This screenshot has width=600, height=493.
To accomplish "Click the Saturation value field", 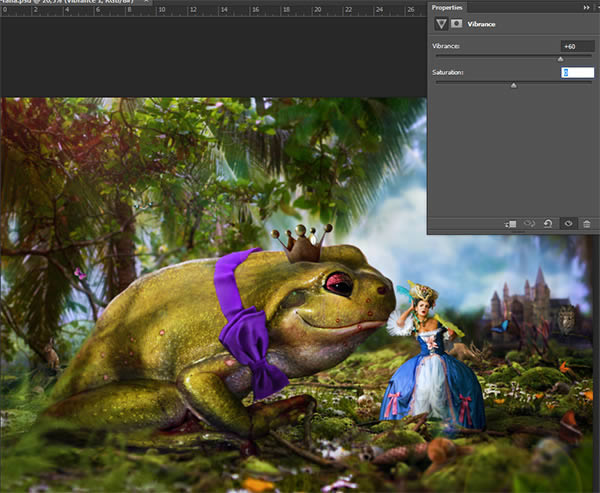I will pos(577,72).
